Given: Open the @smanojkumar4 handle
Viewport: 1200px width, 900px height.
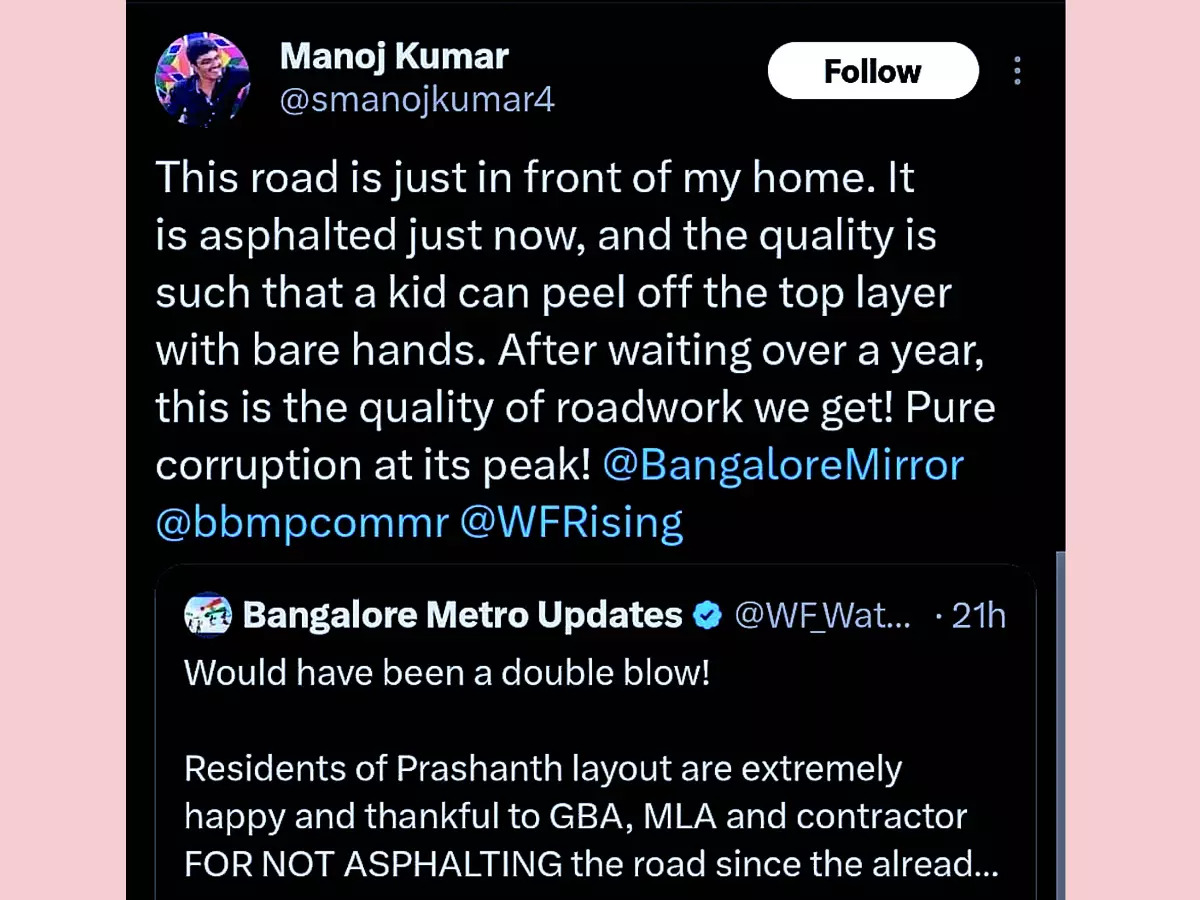Looking at the screenshot, I should [417, 100].
